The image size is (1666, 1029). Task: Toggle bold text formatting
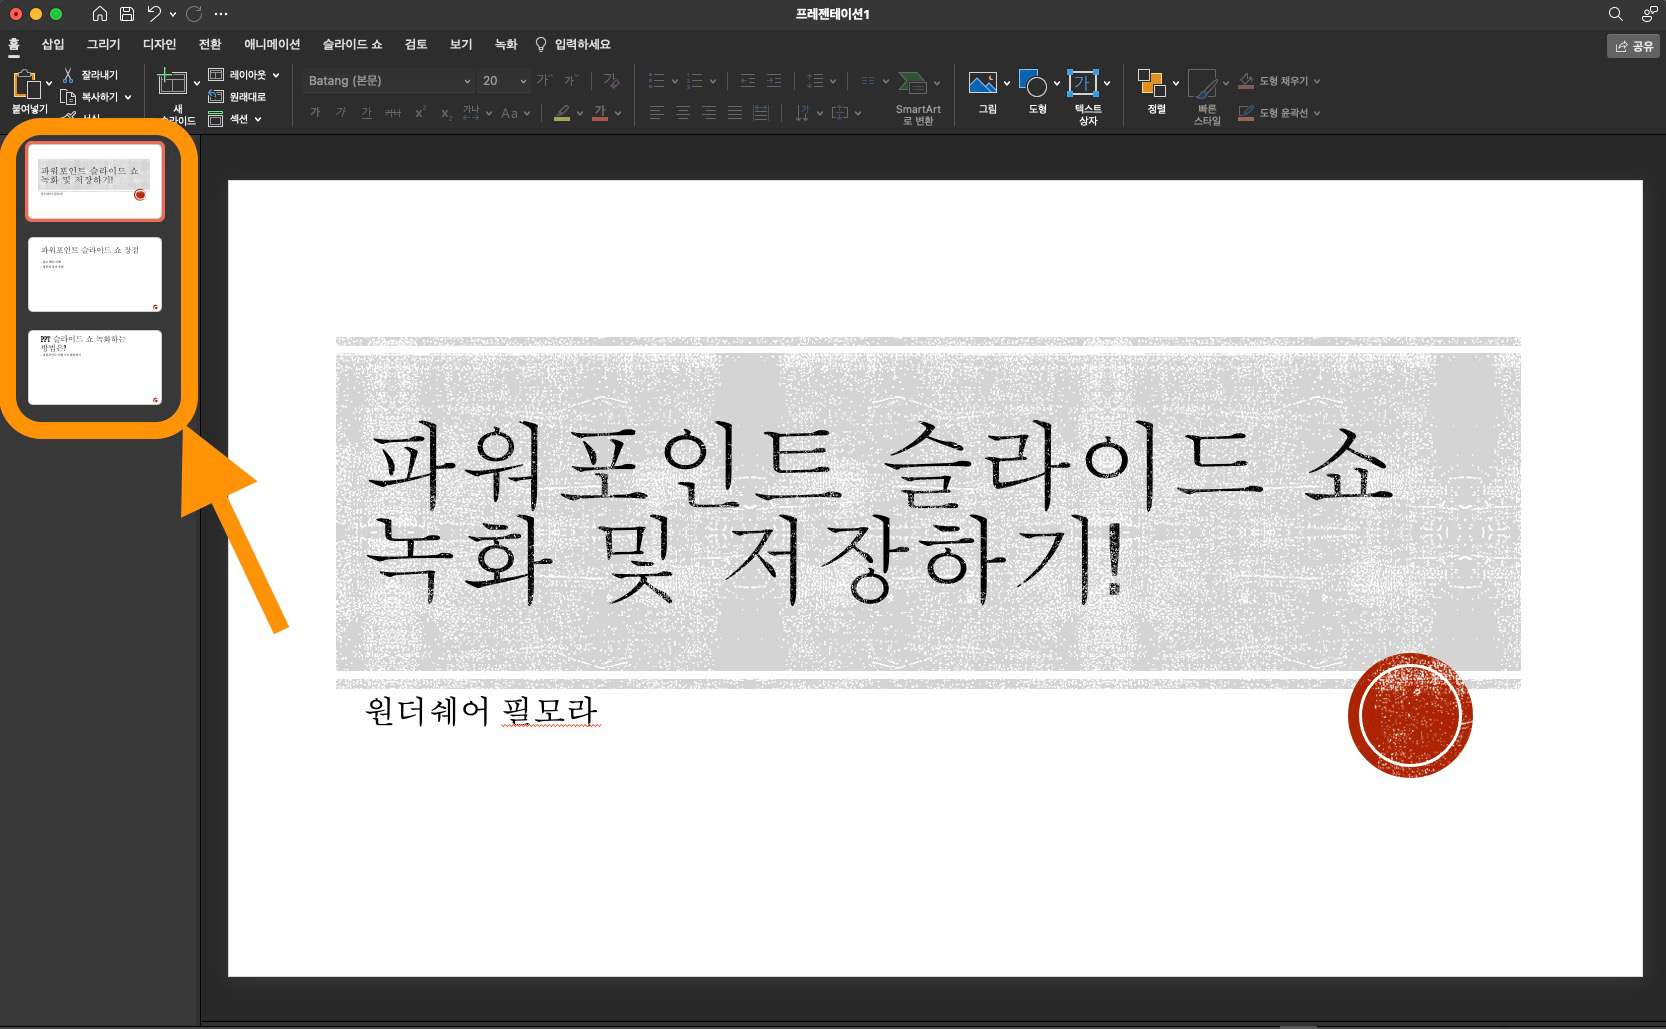315,113
